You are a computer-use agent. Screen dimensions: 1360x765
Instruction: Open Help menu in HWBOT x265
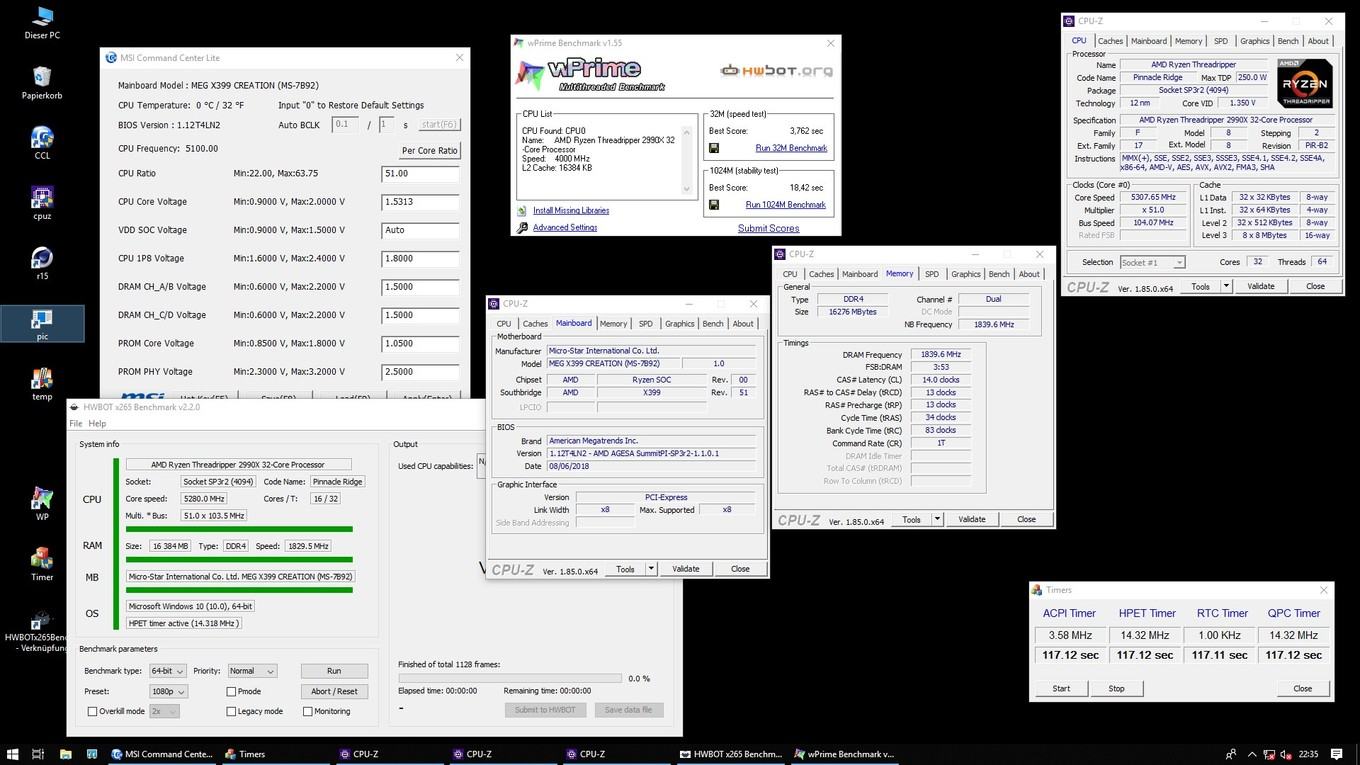click(x=97, y=423)
